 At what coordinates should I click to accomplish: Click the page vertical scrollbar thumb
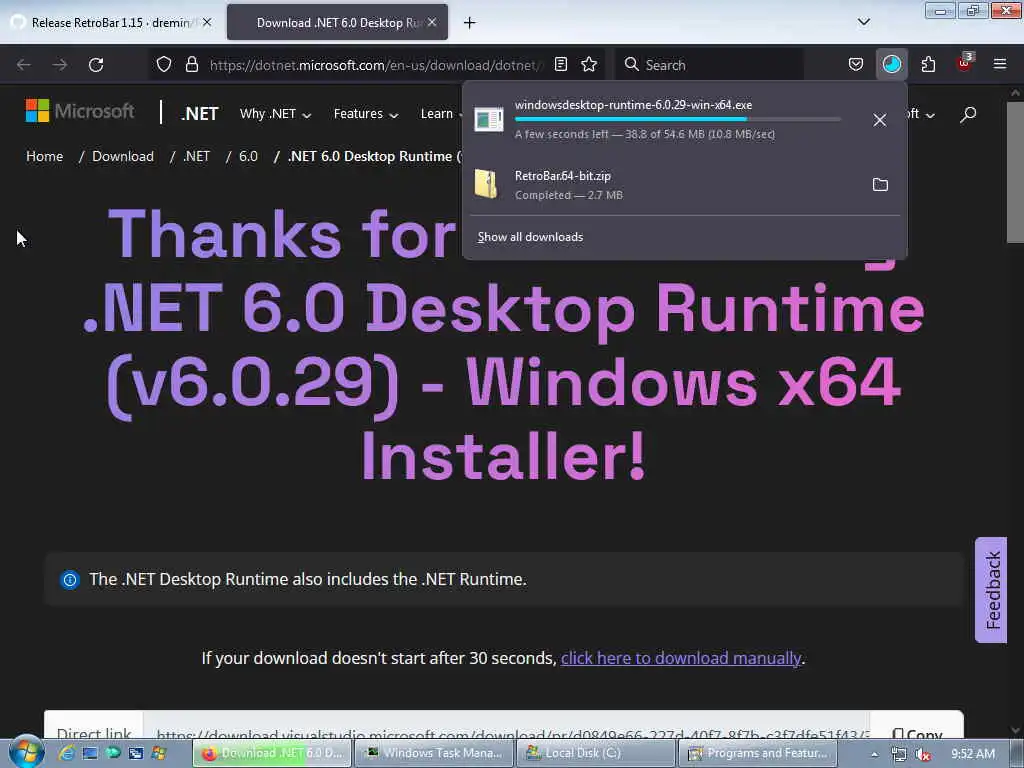pyautogui.click(x=1015, y=171)
